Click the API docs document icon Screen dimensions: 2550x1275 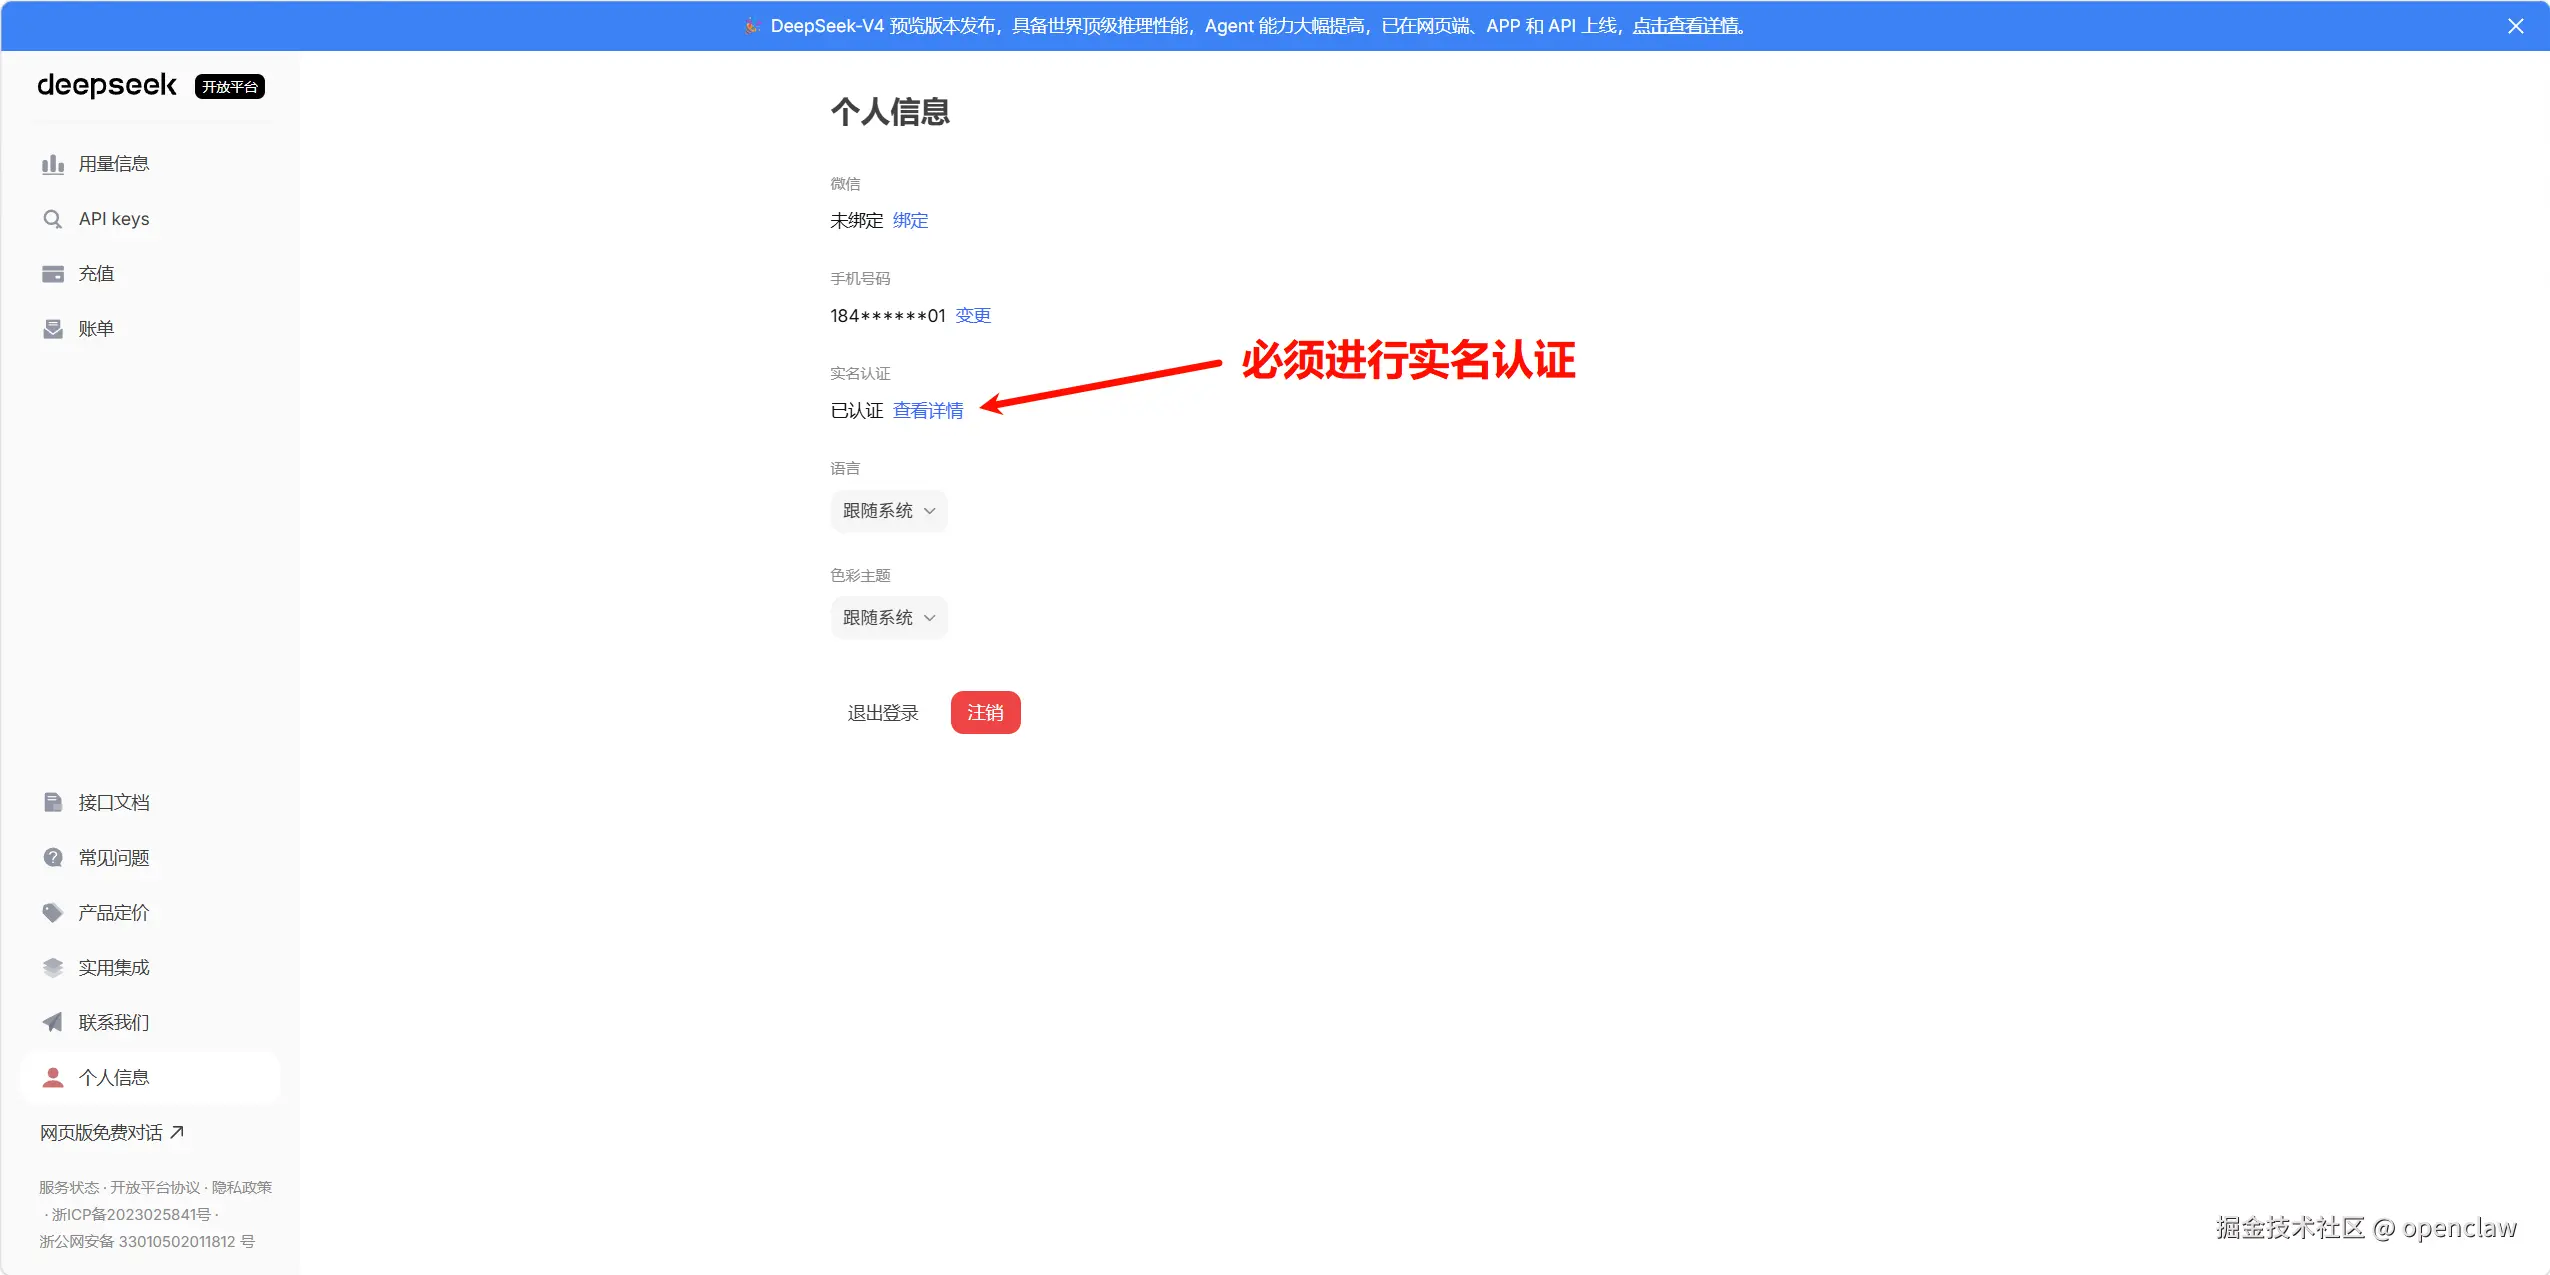point(53,802)
